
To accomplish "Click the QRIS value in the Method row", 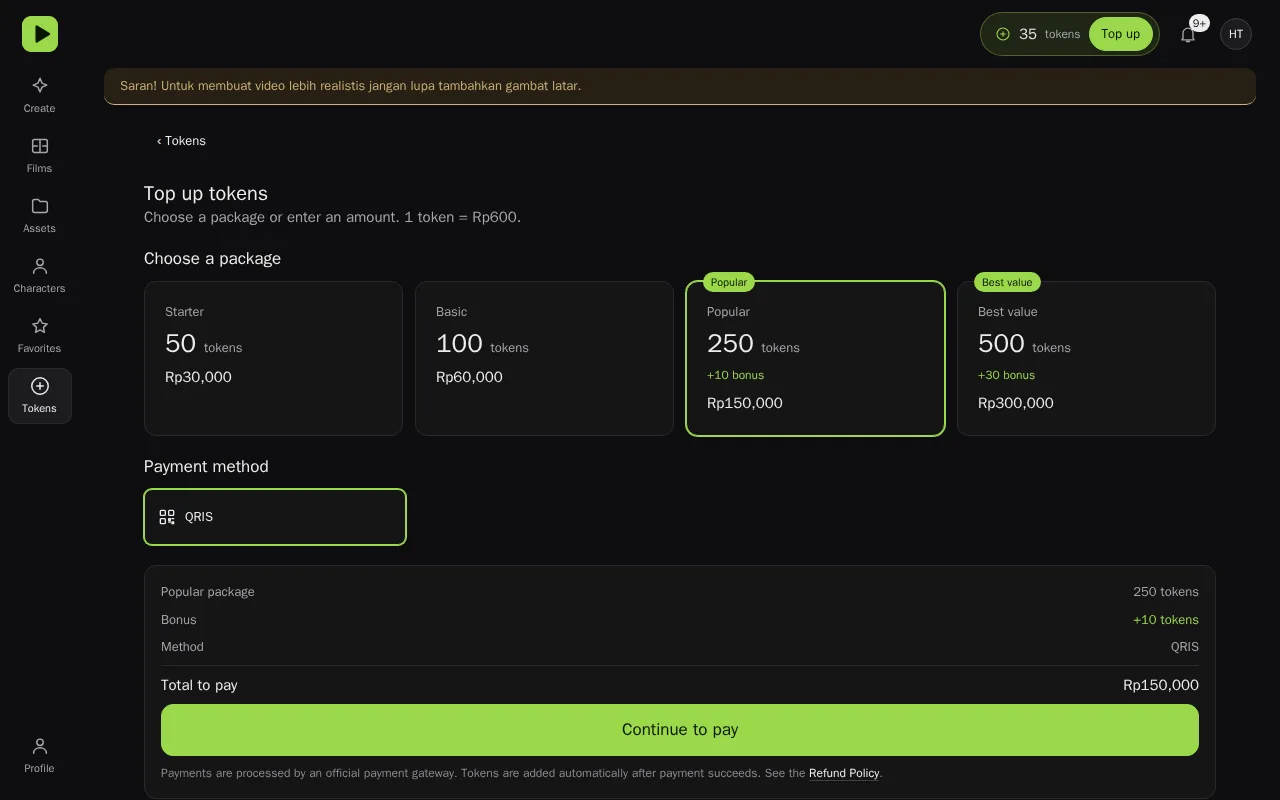I will click(1185, 647).
